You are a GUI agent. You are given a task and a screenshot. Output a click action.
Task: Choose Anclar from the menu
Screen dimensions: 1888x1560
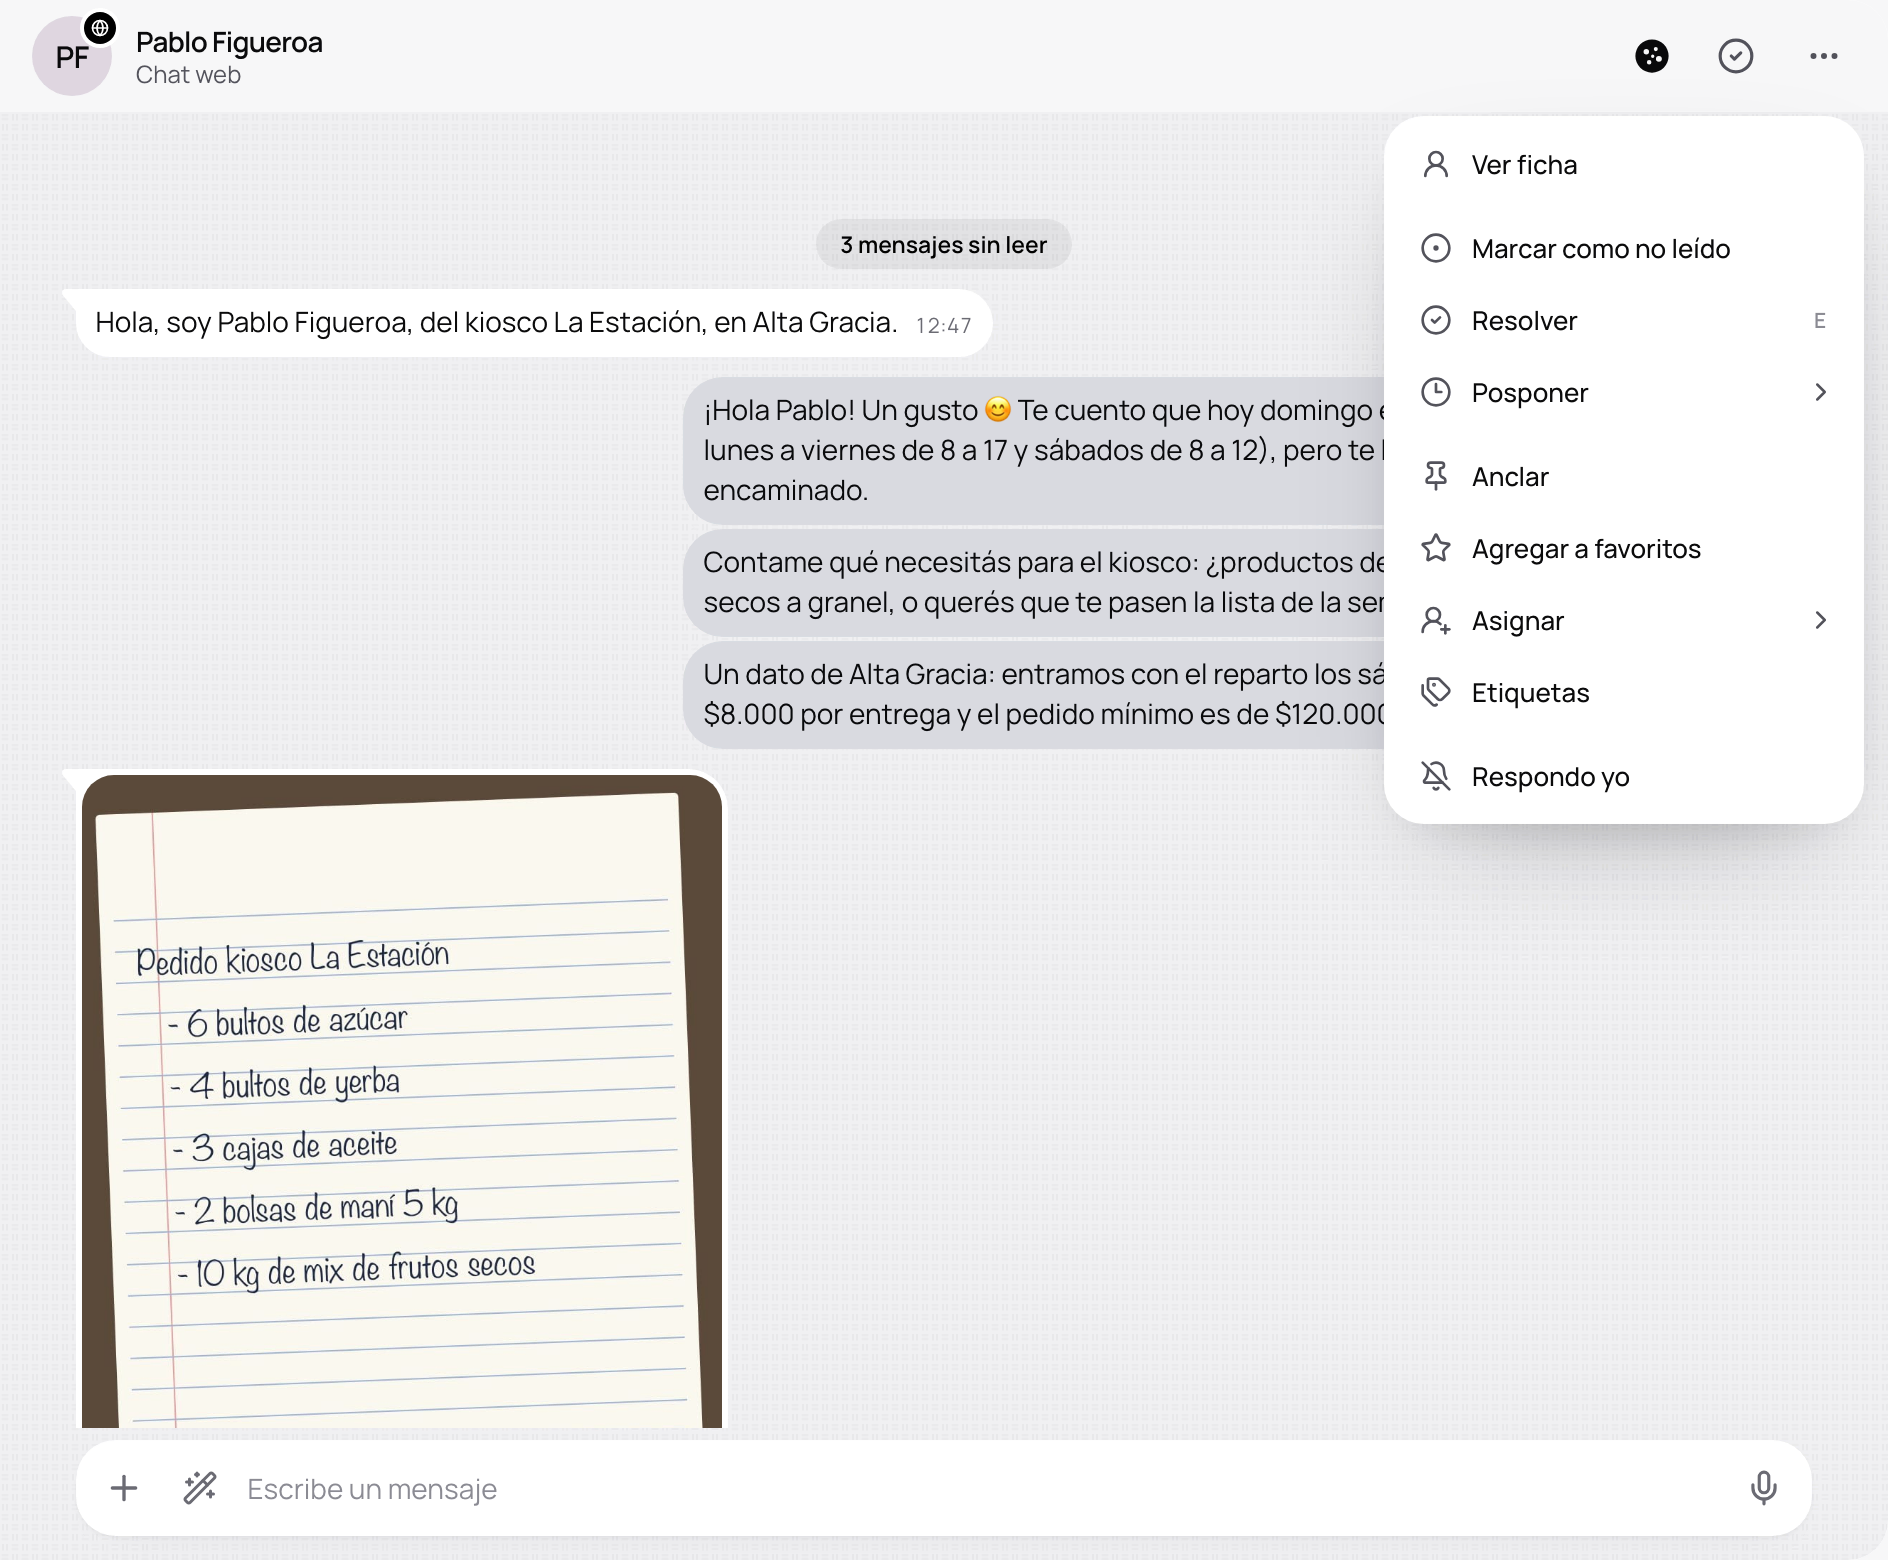click(1624, 476)
